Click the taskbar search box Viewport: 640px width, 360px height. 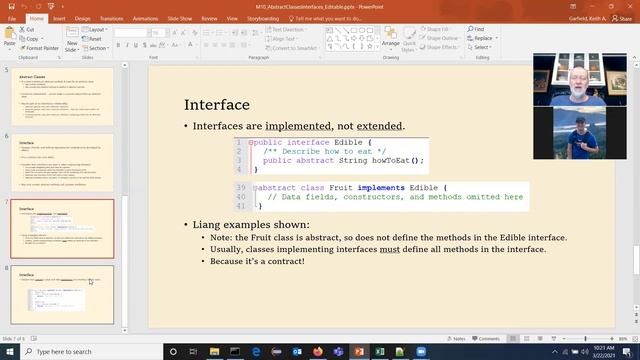pyautogui.click(x=91, y=351)
